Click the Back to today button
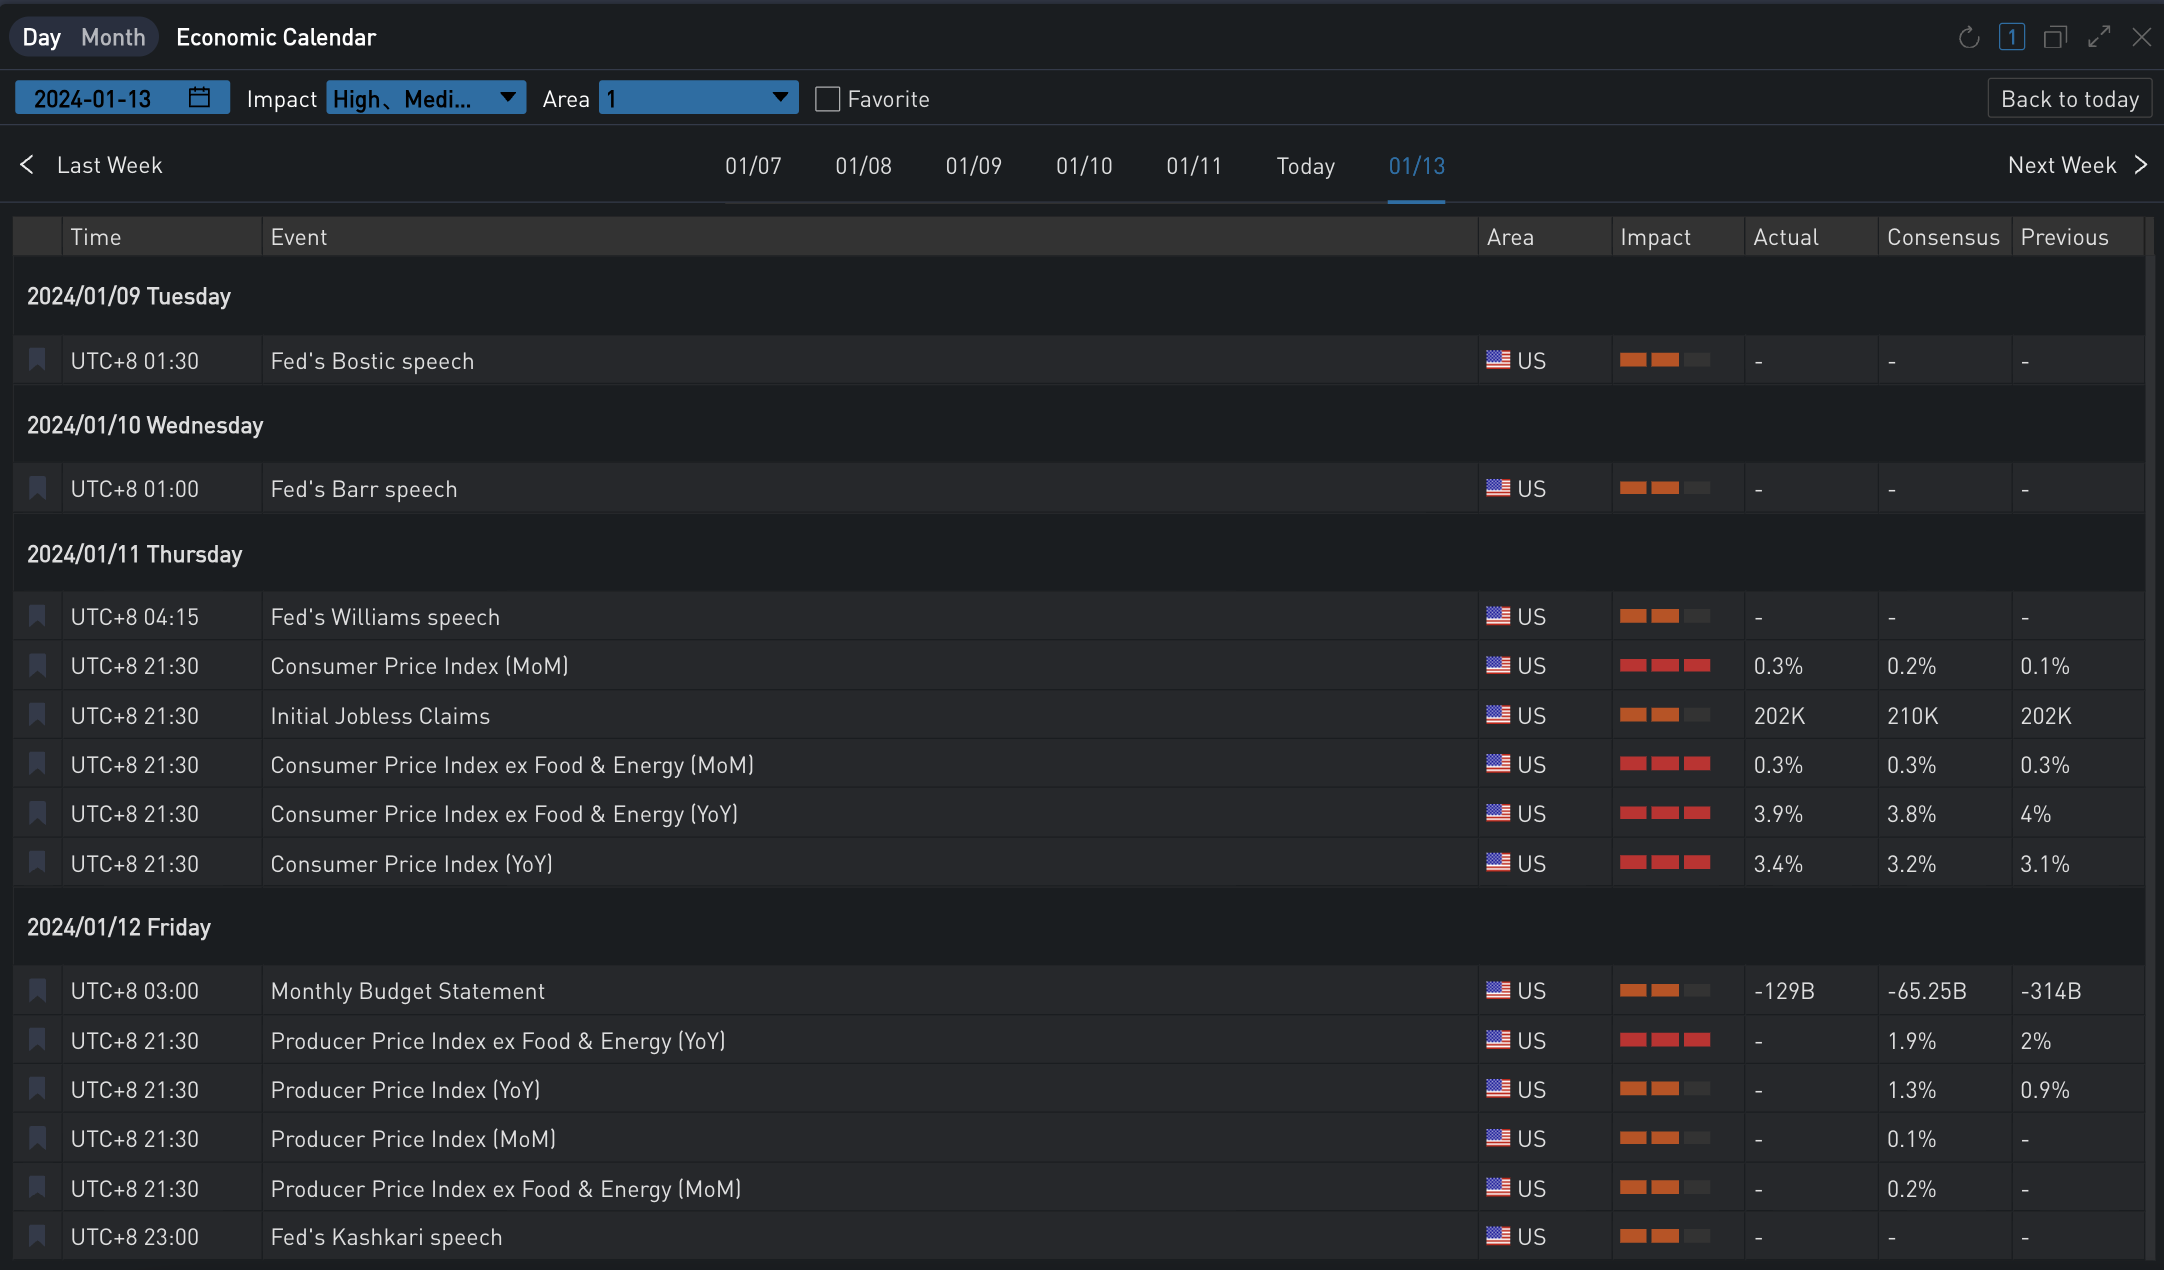2164x1270 pixels. point(2069,99)
